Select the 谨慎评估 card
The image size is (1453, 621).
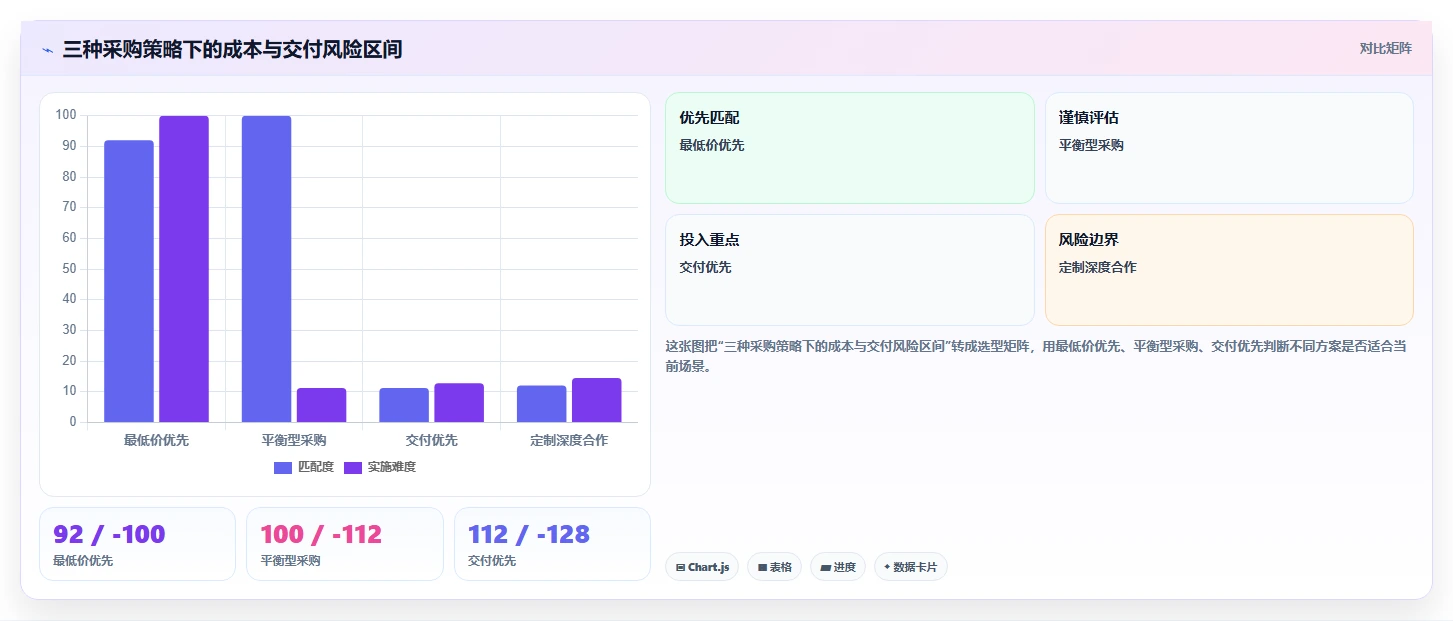pos(1229,148)
